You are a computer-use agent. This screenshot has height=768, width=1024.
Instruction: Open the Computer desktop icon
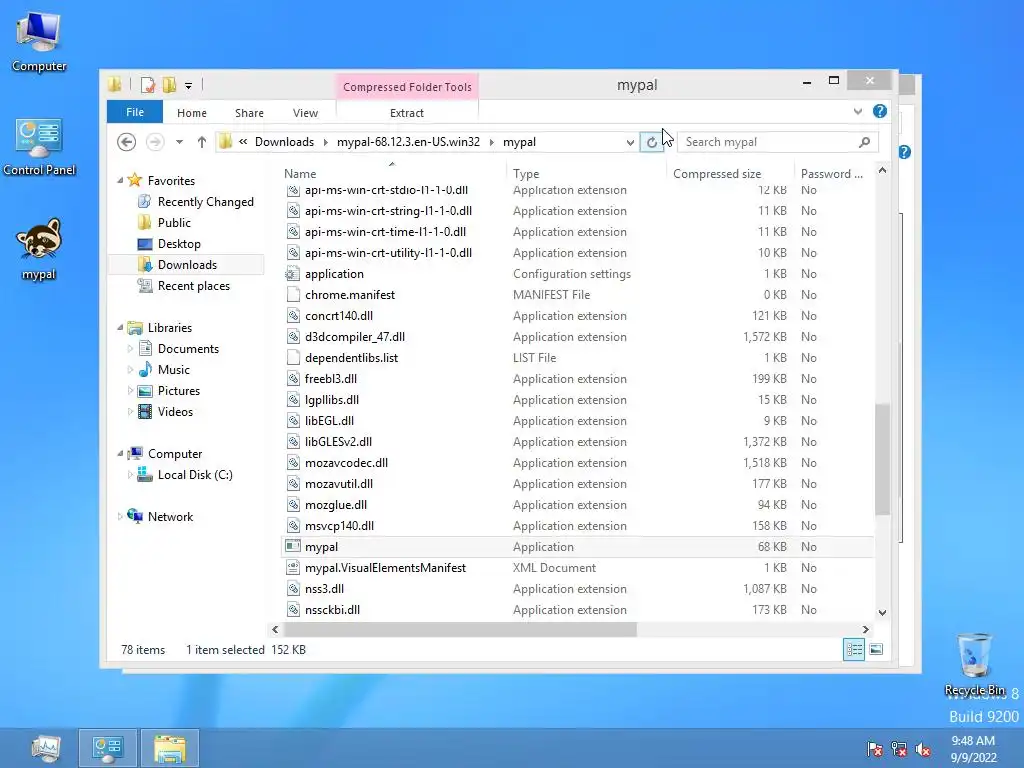point(39,41)
